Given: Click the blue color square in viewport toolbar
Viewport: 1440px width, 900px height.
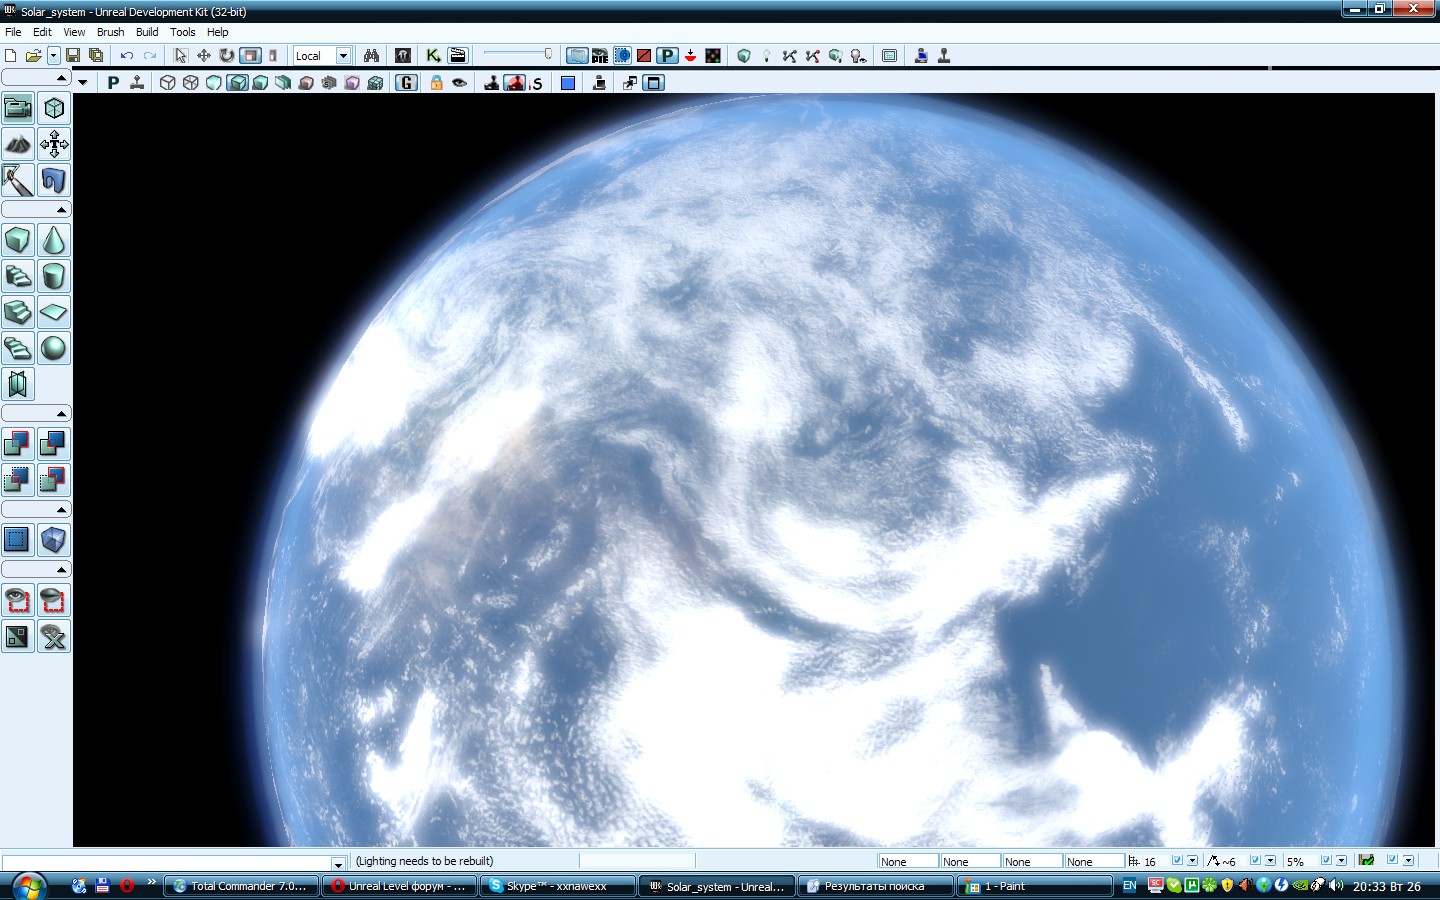Looking at the screenshot, I should tap(568, 83).
